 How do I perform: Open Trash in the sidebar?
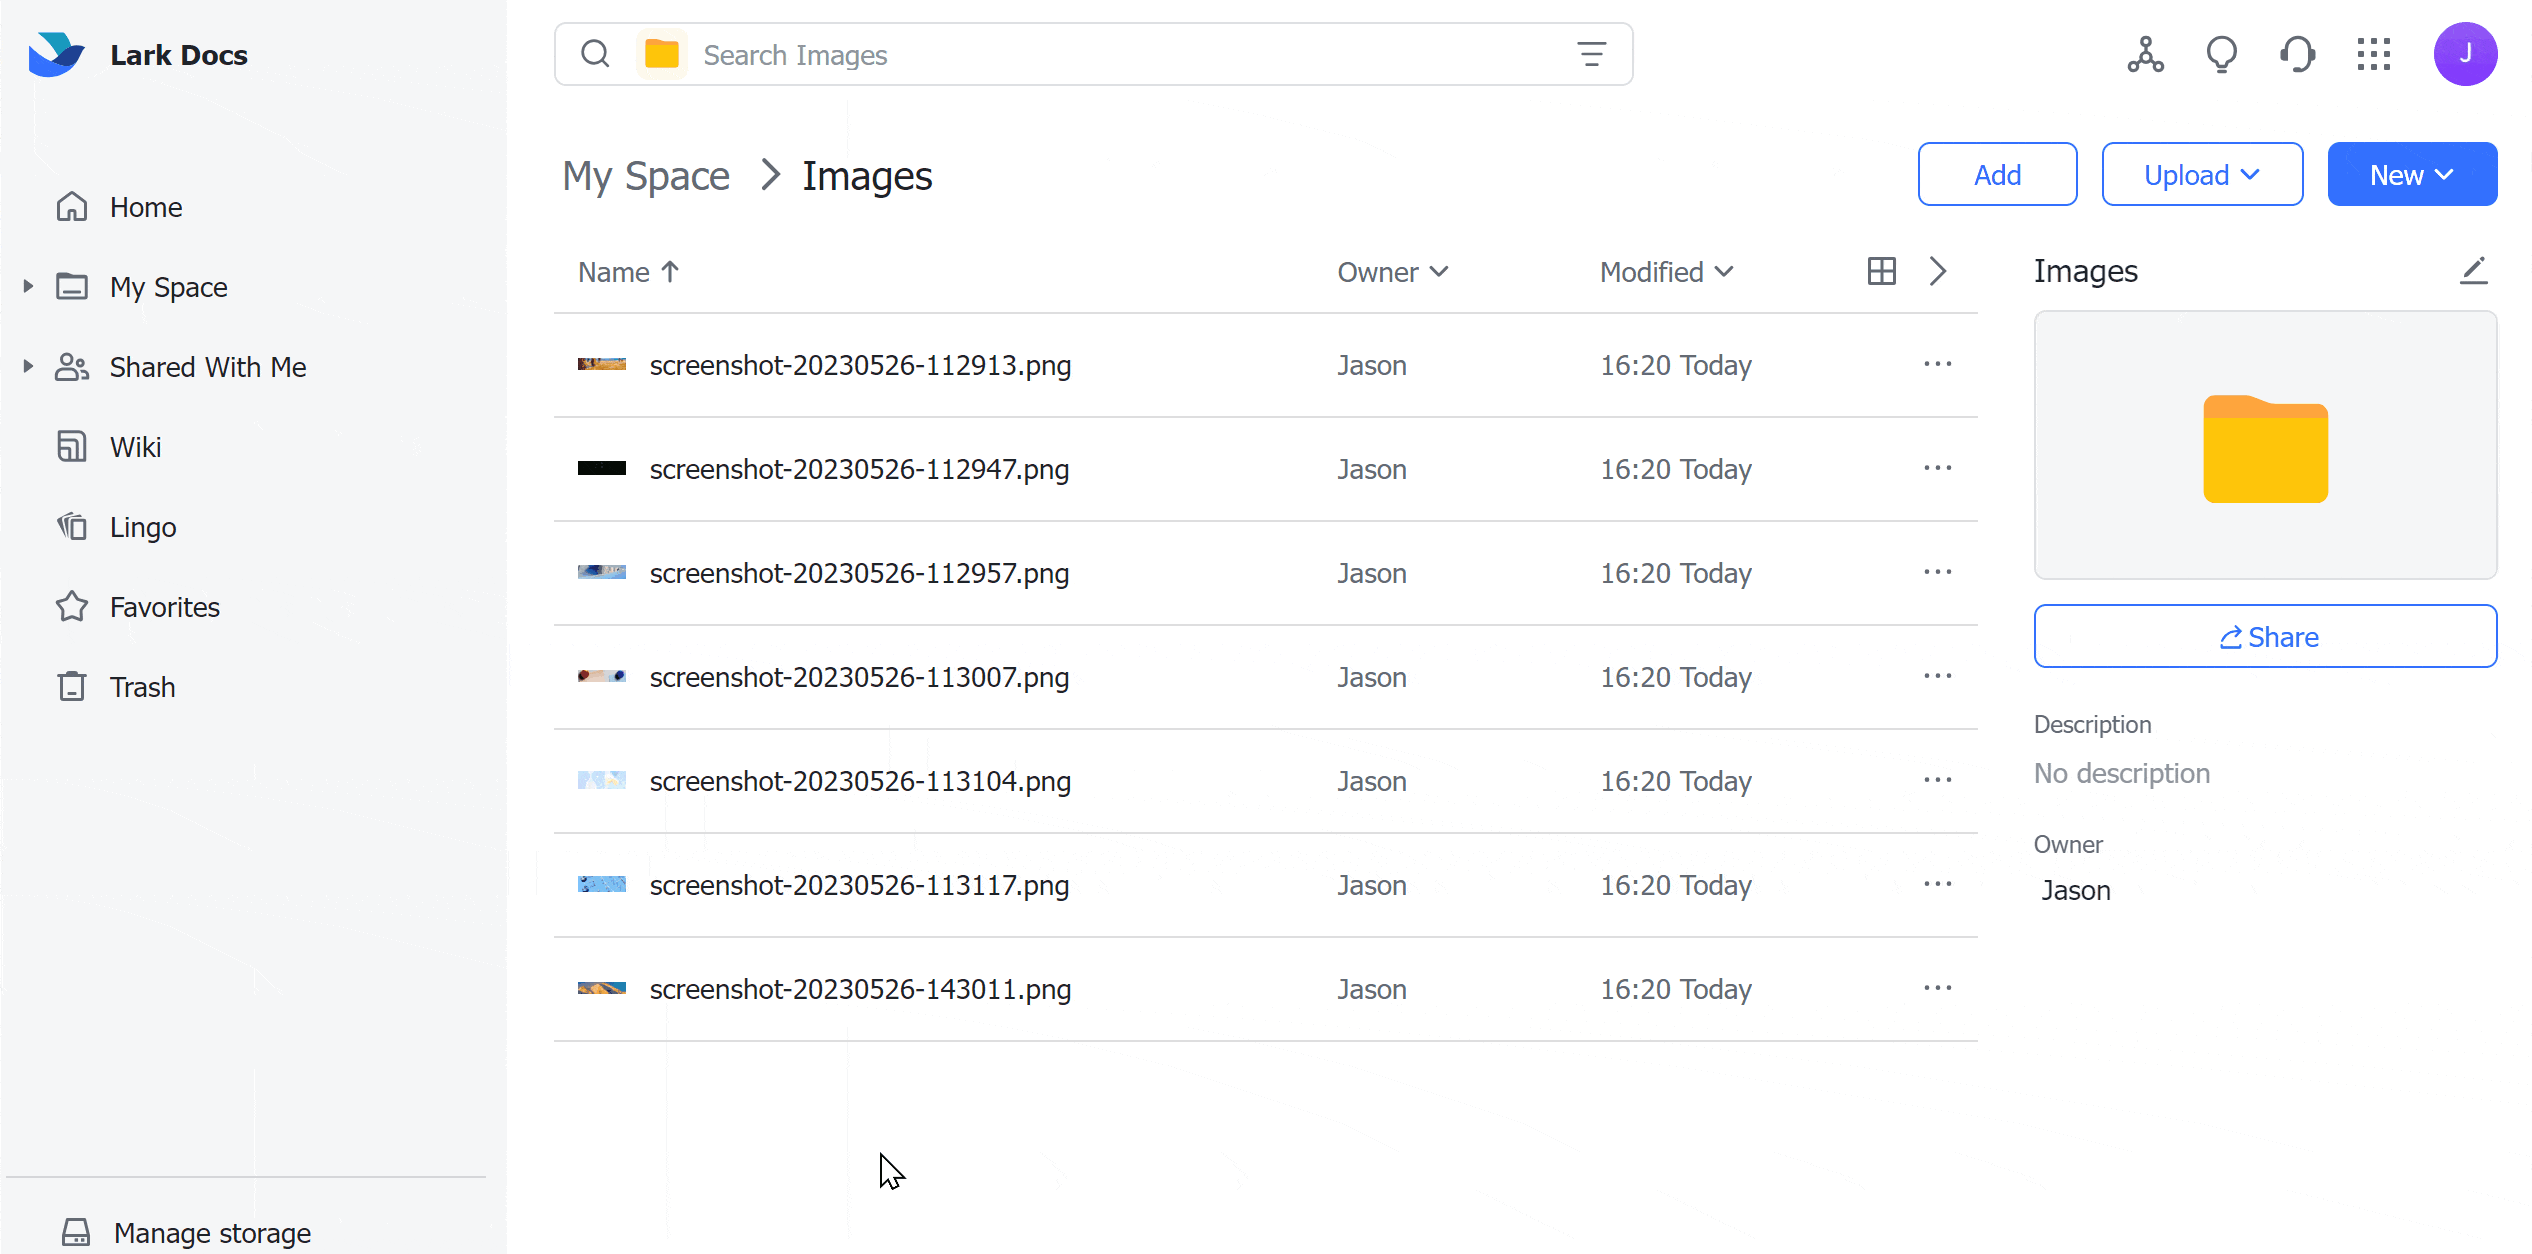[116, 687]
